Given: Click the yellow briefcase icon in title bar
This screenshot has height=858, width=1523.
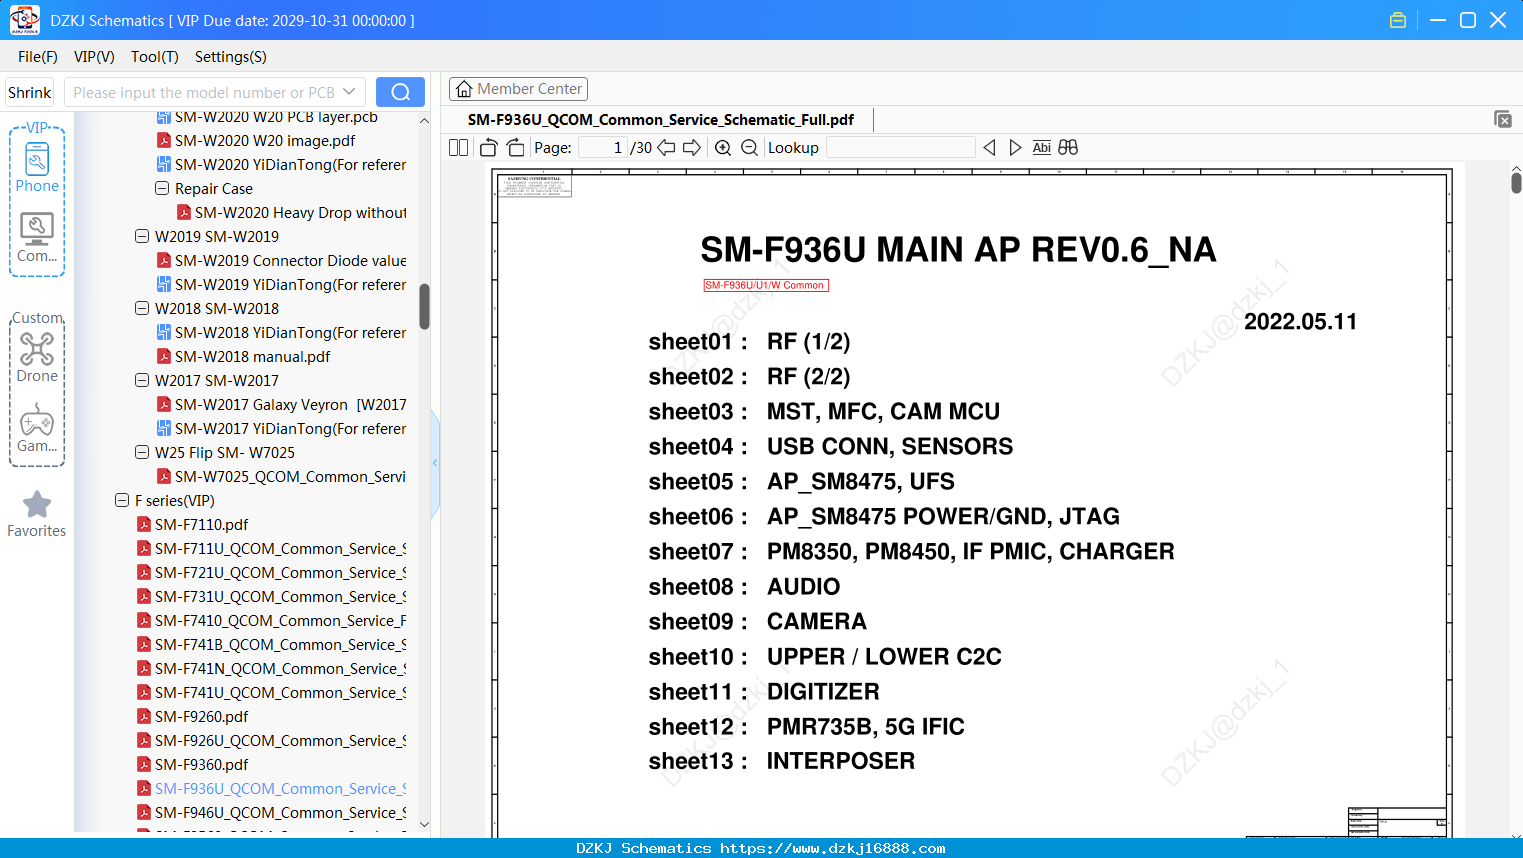Looking at the screenshot, I should point(1398,20).
